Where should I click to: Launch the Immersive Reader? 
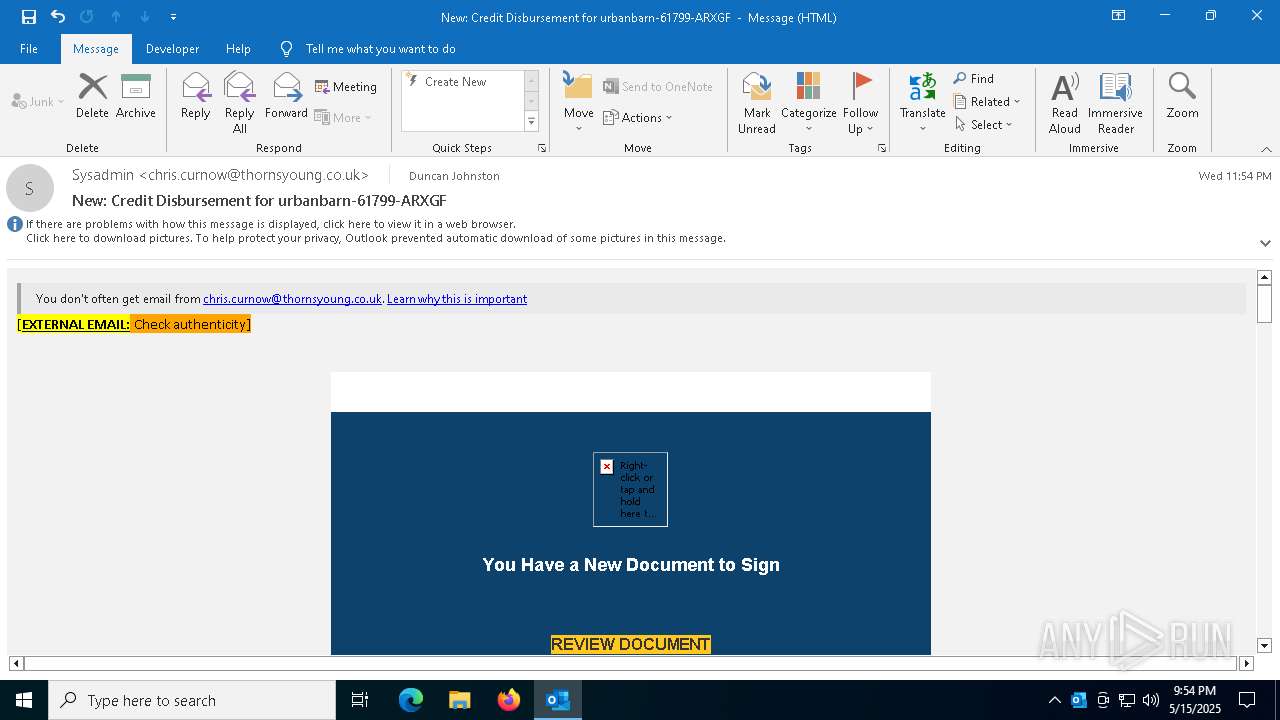coord(1116,103)
